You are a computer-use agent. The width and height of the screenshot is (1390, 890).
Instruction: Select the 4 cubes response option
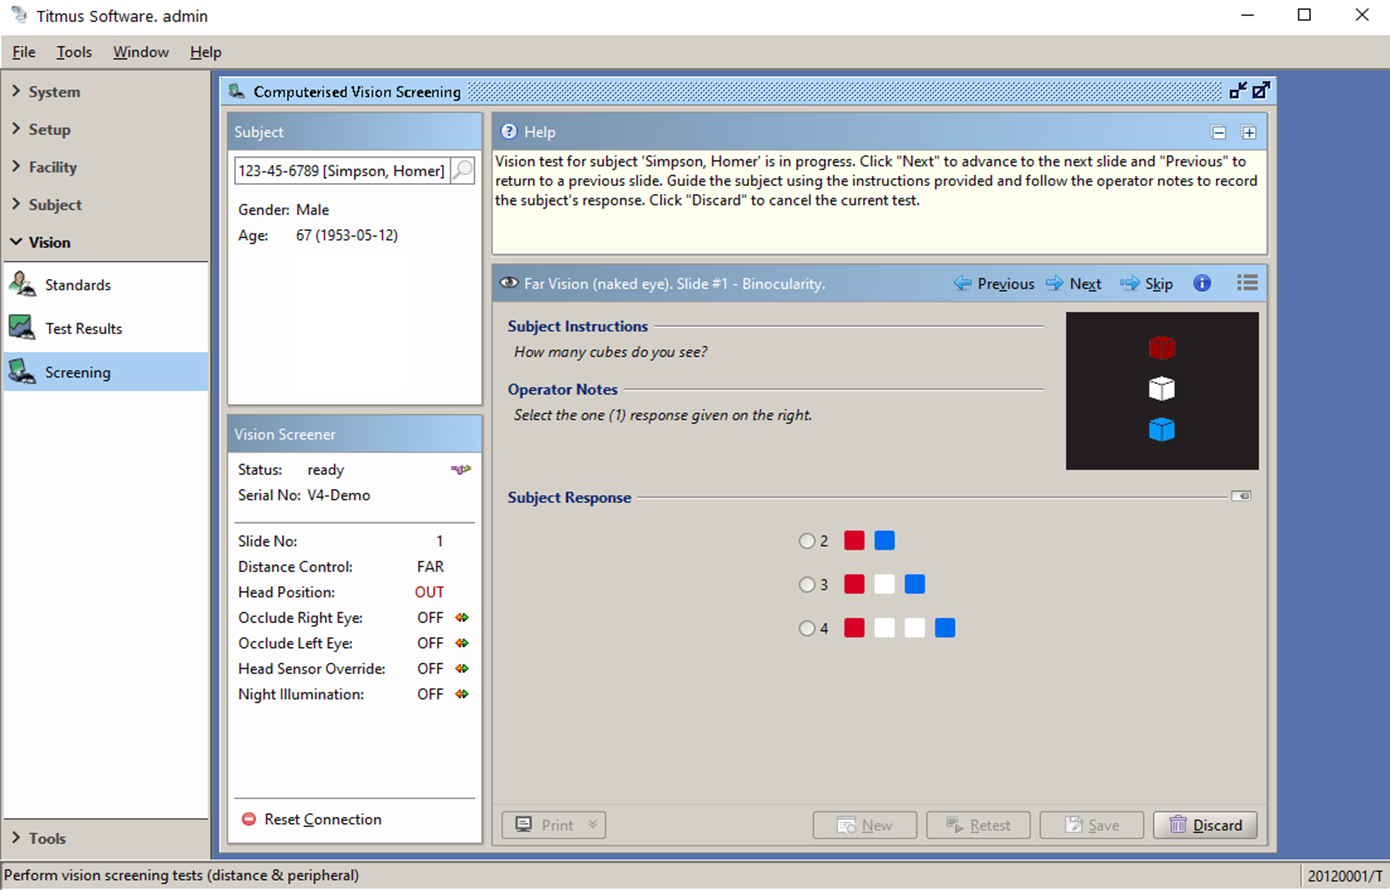[807, 629]
